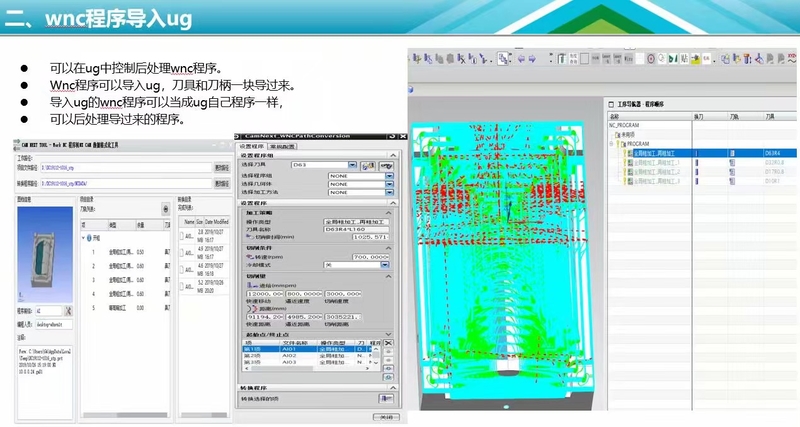
Task: Click the convert icon button in the 转换程序 section
Action: [386, 398]
